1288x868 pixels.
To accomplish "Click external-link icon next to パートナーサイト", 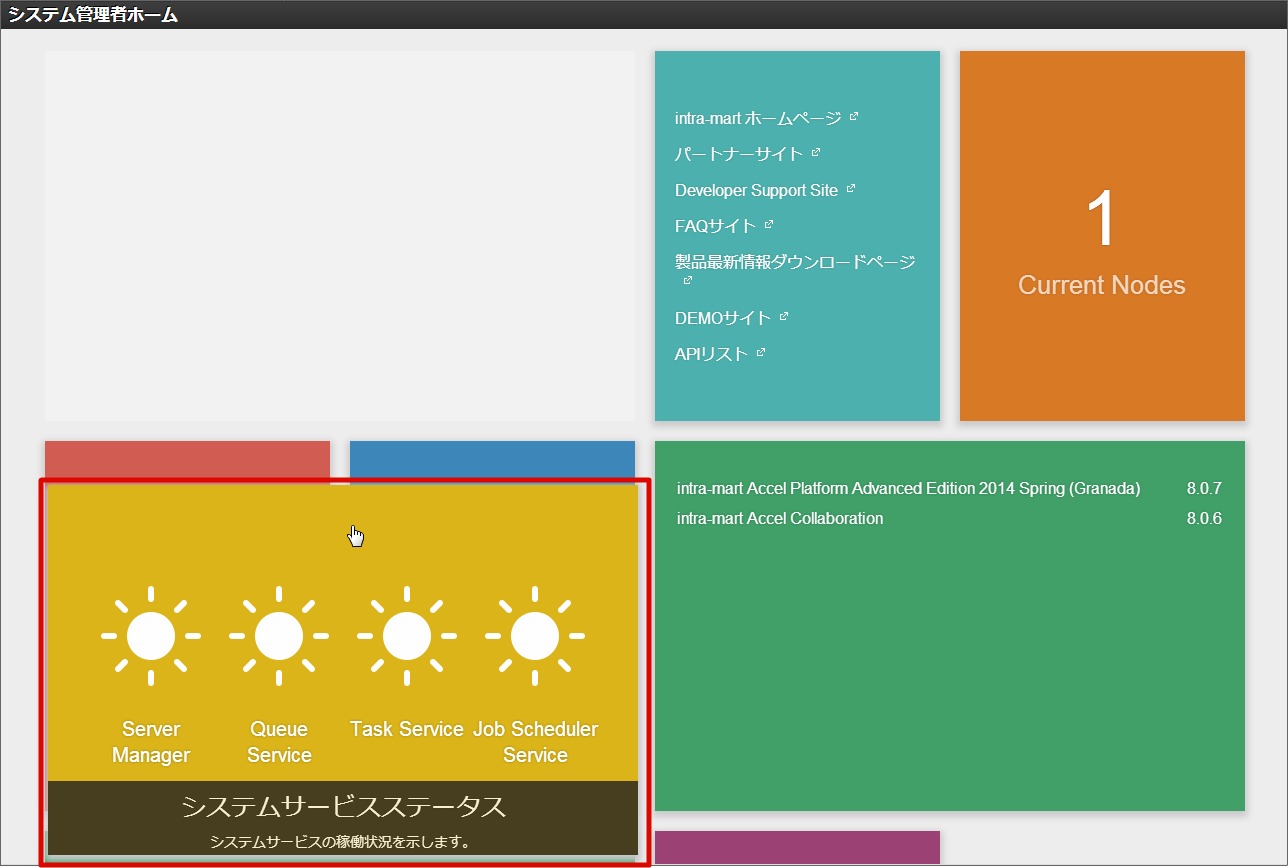I will pos(816,153).
